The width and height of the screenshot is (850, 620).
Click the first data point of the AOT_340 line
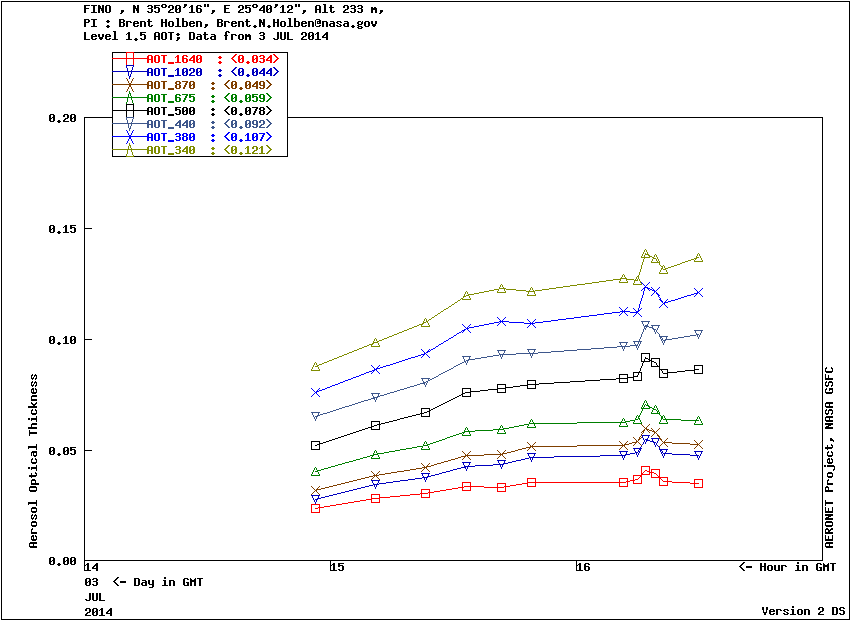pos(316,367)
